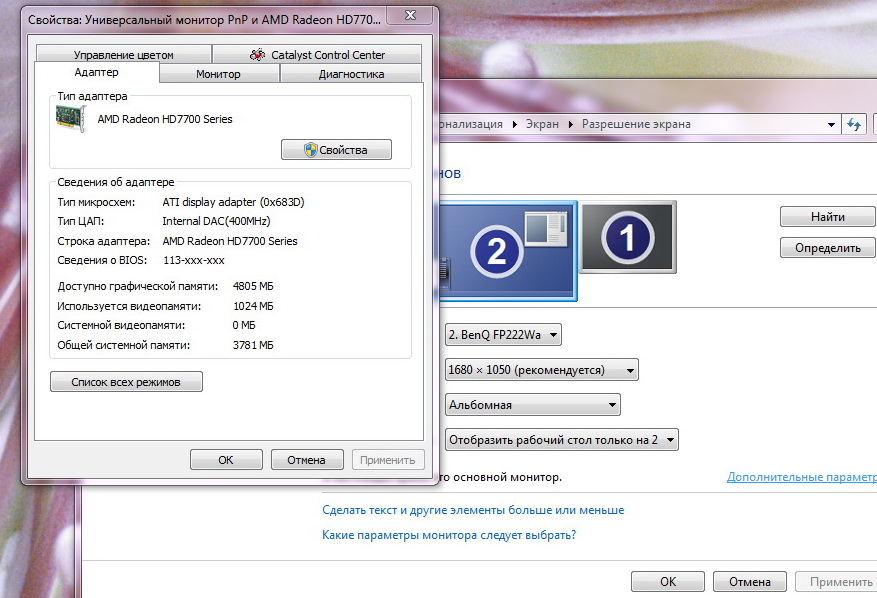
Task: Open the address bar history dropdown arrow
Action: point(832,125)
